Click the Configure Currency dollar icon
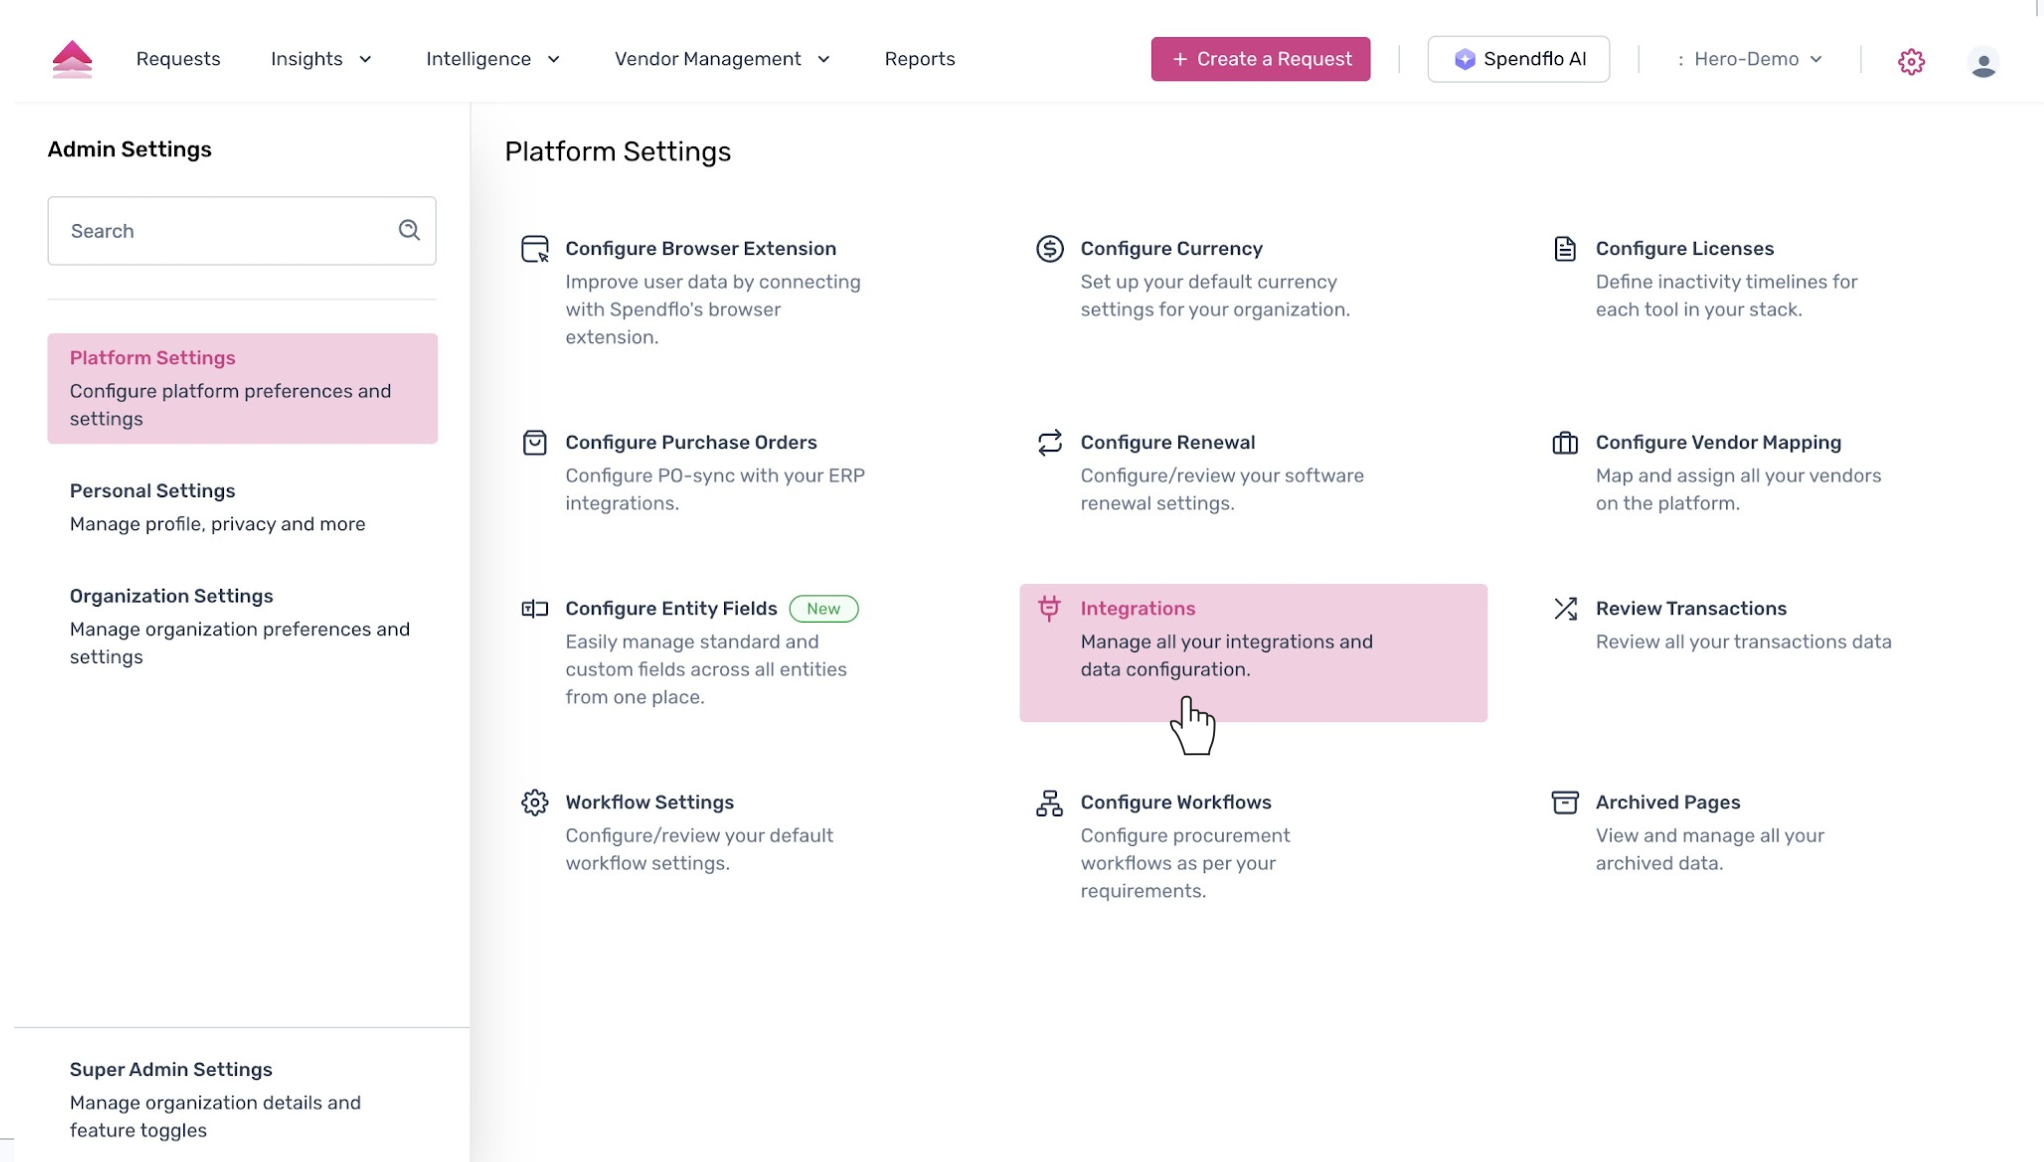This screenshot has width=2044, height=1162. tap(1049, 249)
